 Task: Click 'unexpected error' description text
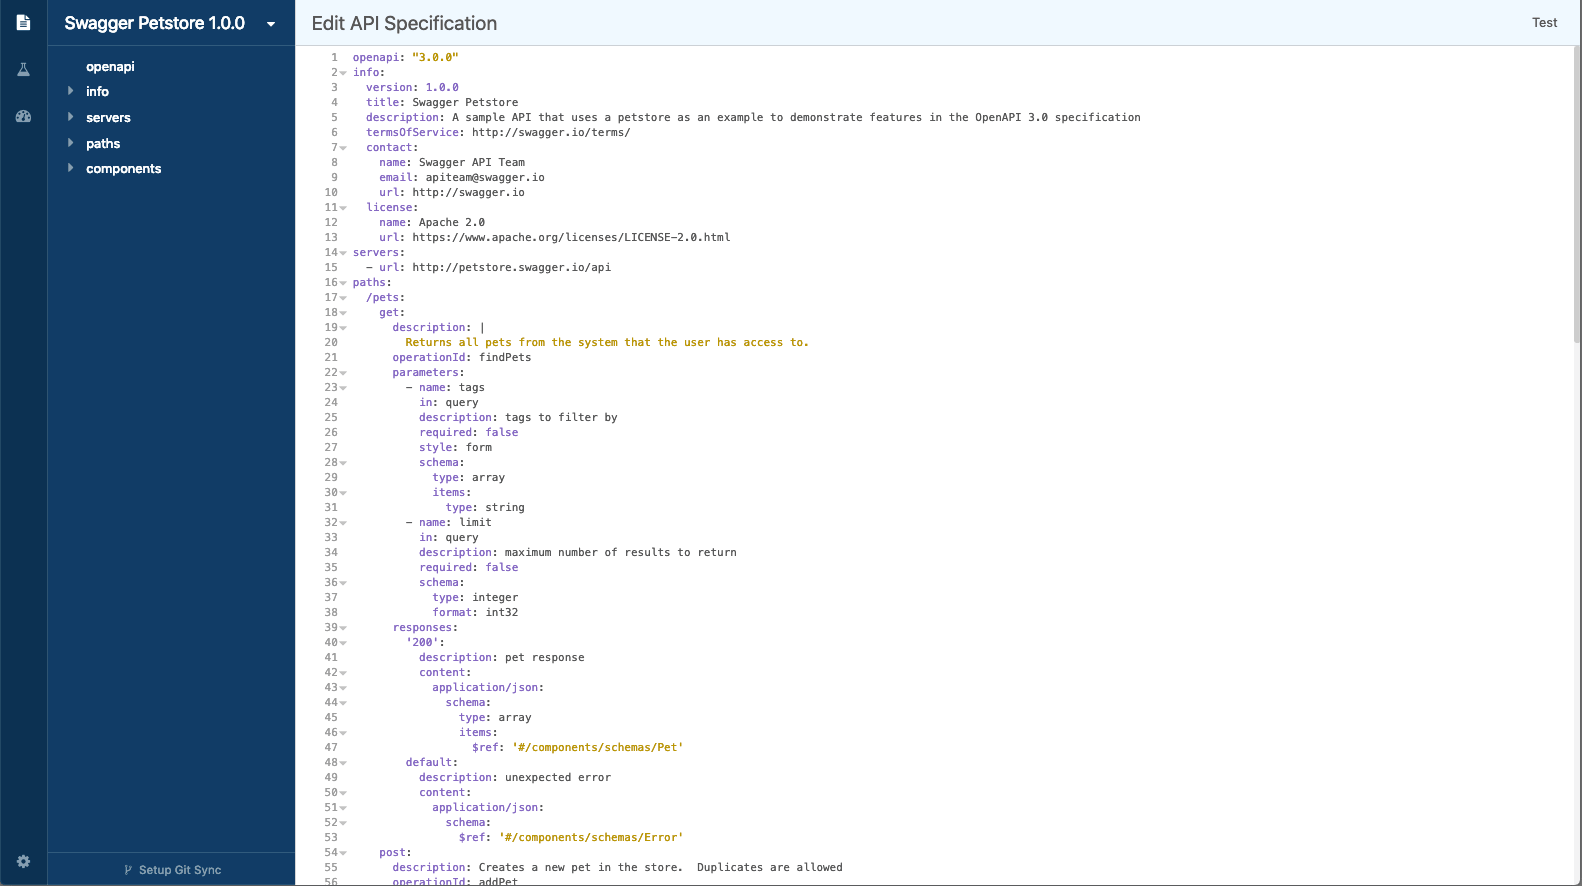[x=558, y=777]
